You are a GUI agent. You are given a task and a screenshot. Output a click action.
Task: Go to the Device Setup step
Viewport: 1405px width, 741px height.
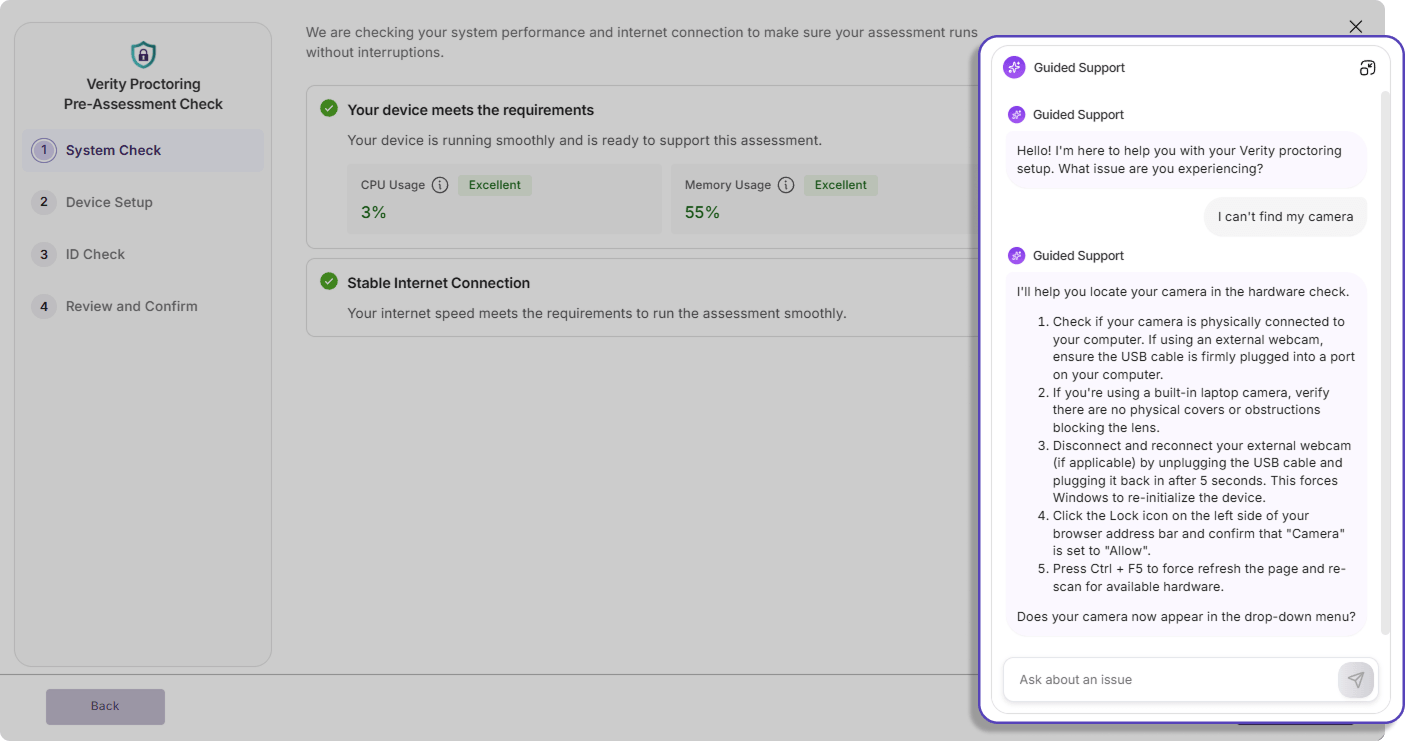tap(143, 202)
